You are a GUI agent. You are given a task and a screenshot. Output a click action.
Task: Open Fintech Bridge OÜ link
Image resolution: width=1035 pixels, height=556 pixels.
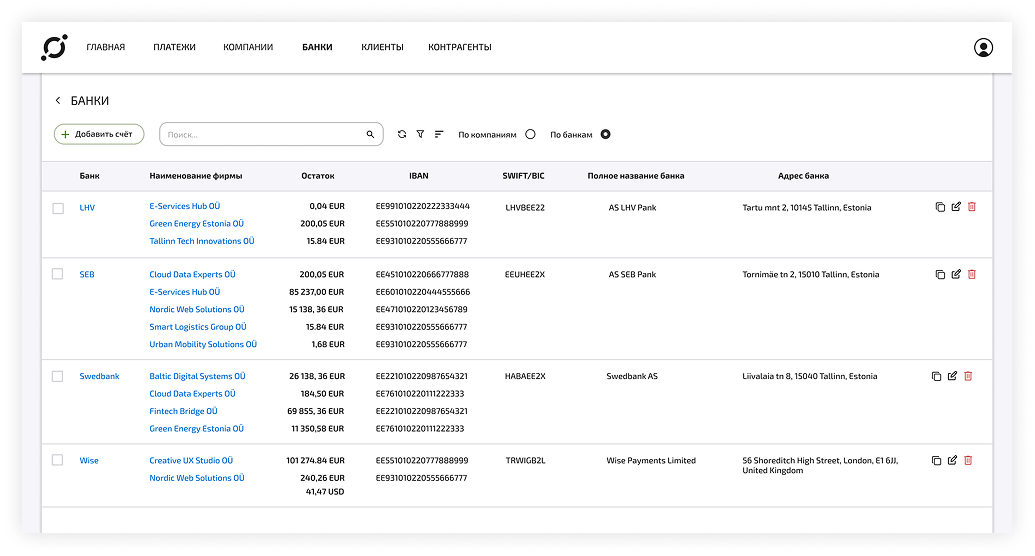pos(184,411)
